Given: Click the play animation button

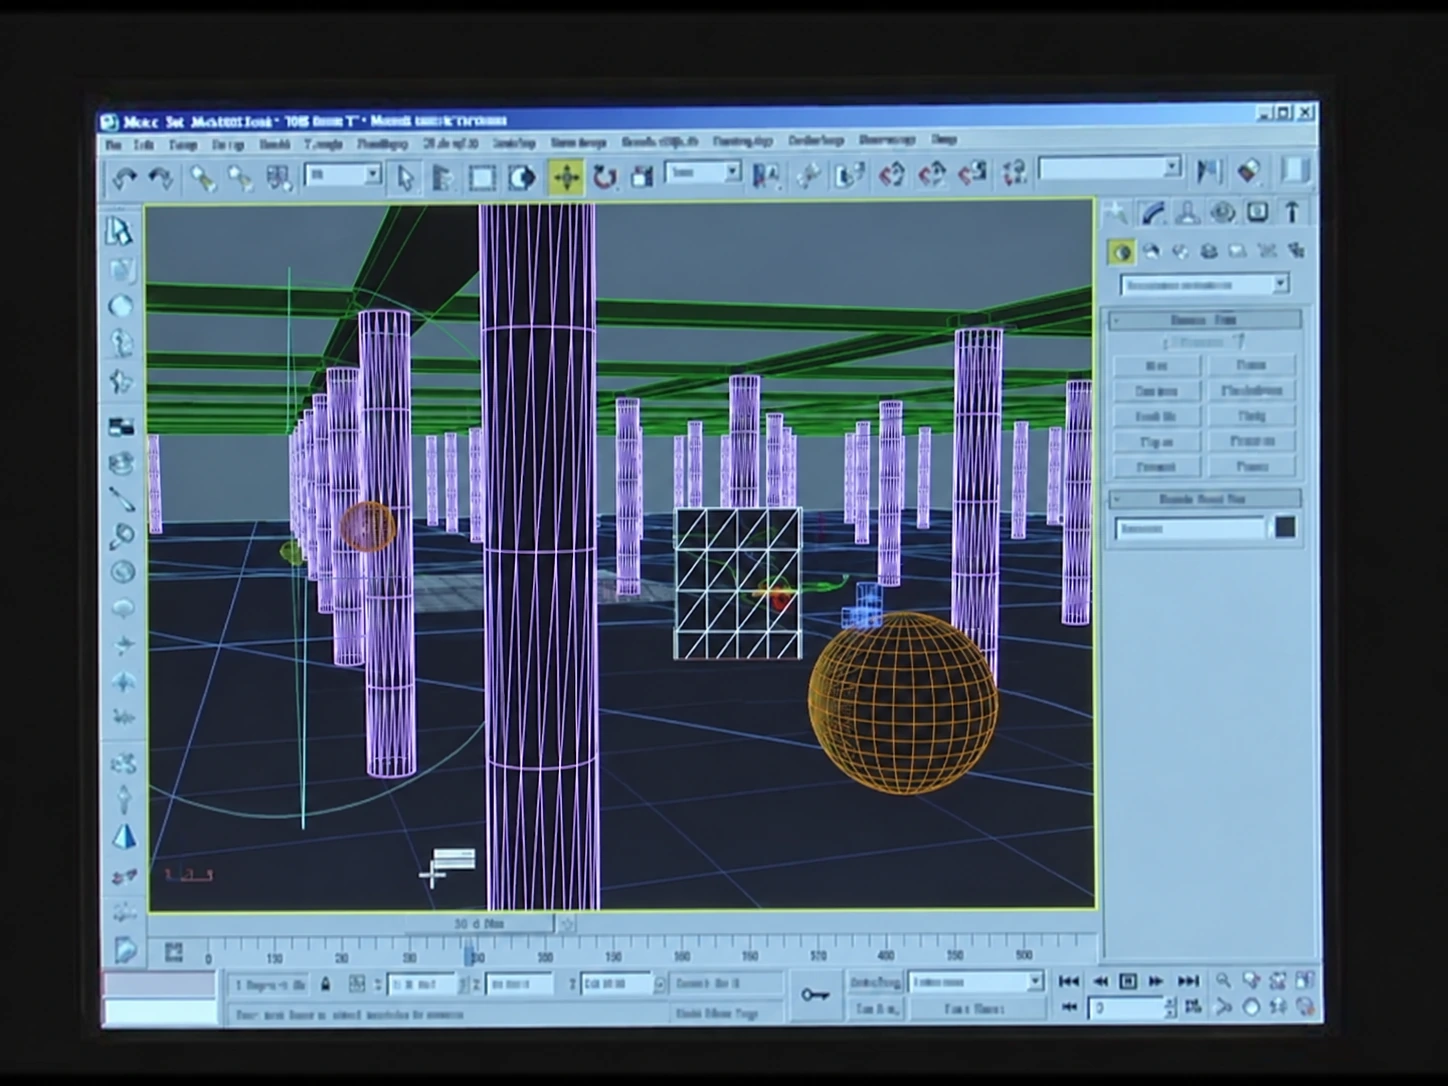Looking at the screenshot, I should coord(1128,981).
